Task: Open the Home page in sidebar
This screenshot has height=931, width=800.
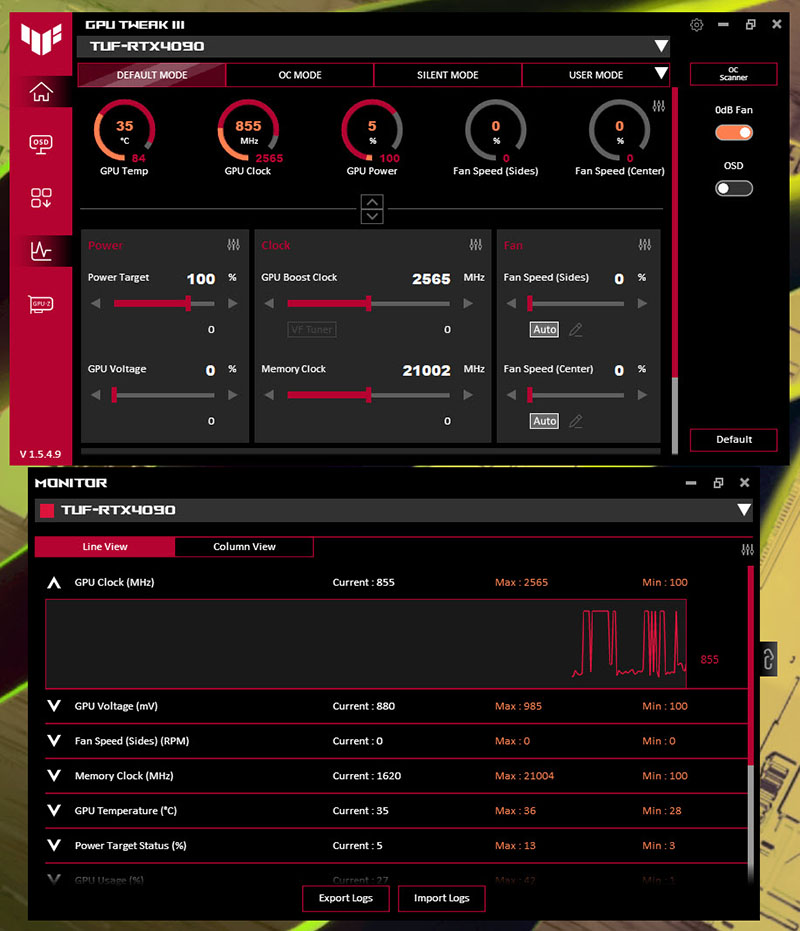Action: coord(41,92)
